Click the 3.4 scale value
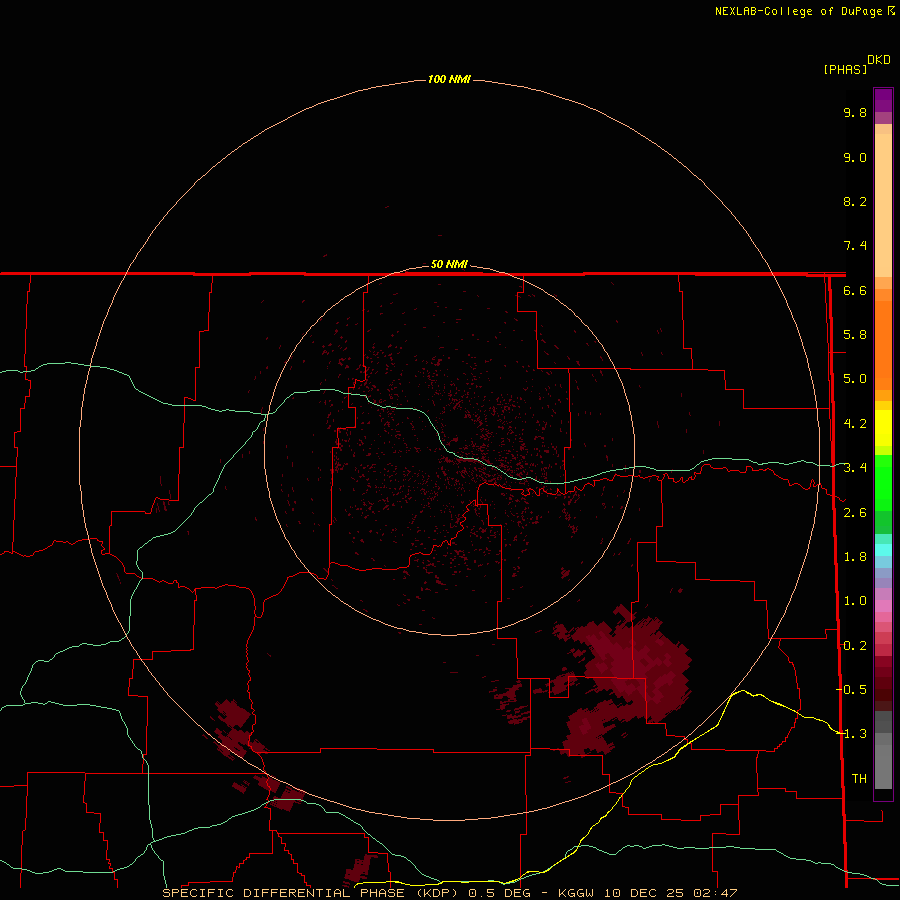The height and width of the screenshot is (900, 900). coord(855,468)
